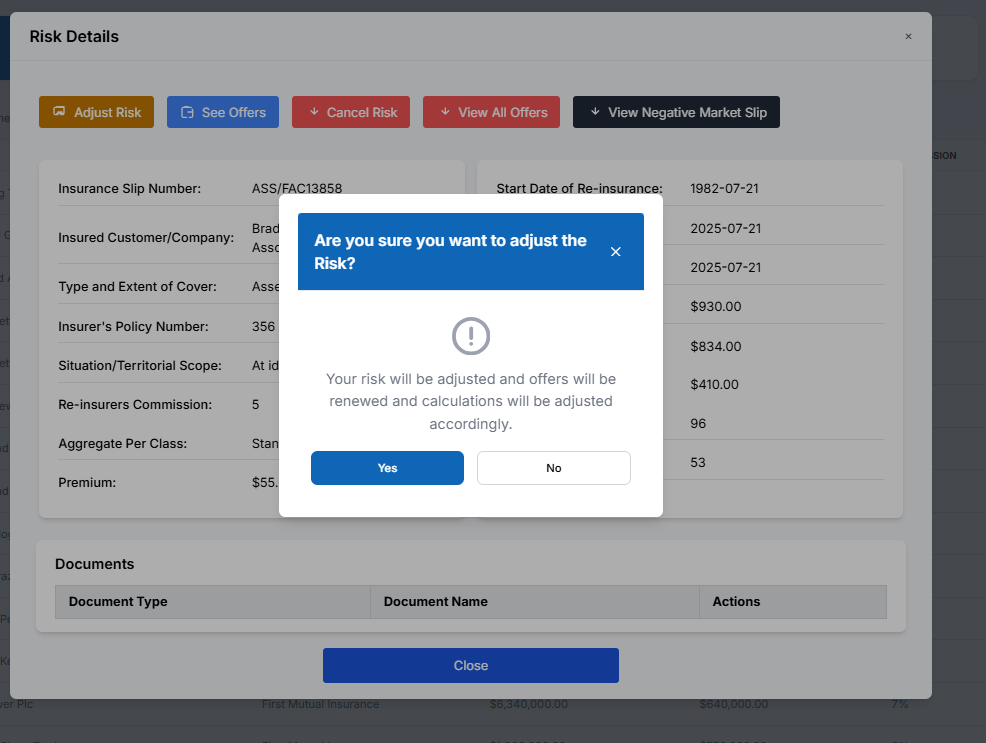Click the exclamation warning icon in dialog
This screenshot has height=743, width=986.
471,336
